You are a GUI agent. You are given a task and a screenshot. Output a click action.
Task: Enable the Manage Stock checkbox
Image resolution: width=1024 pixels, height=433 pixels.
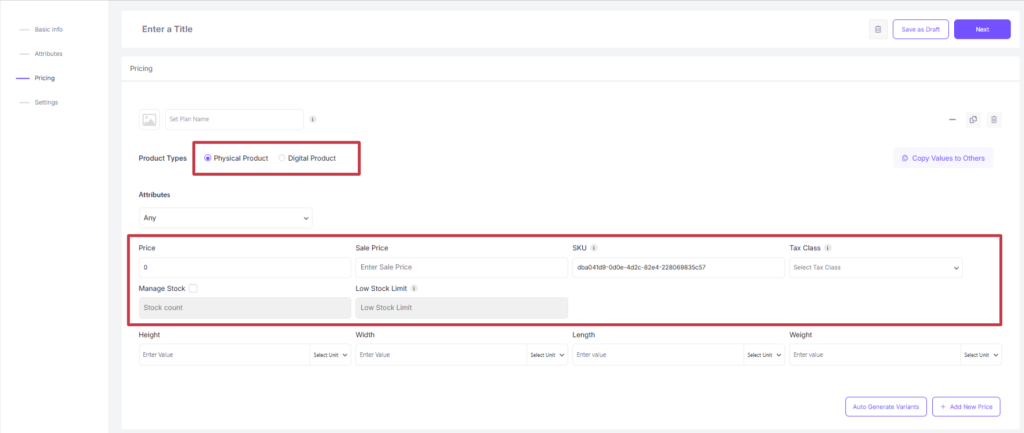tap(193, 288)
